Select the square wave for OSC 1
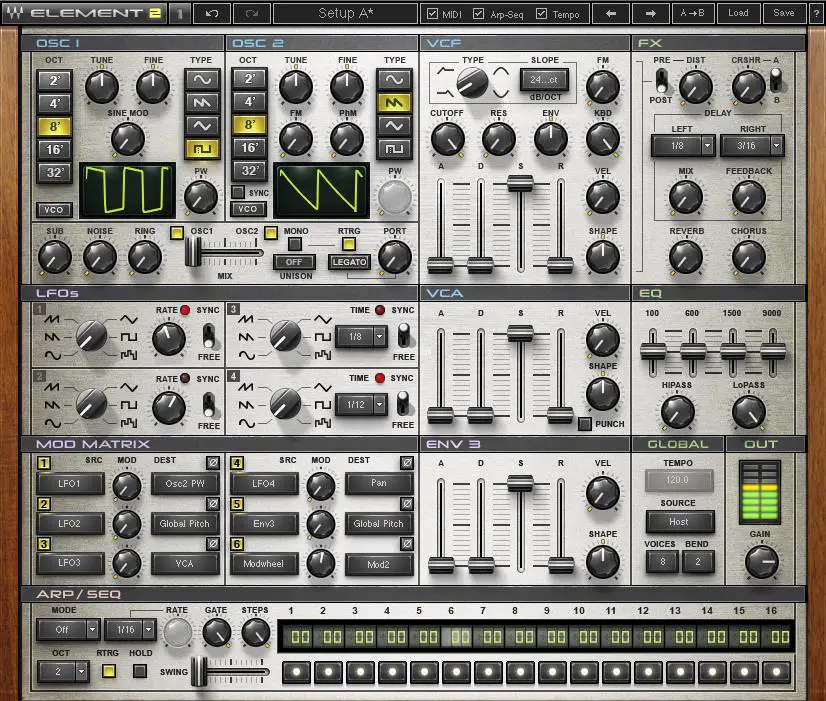 coord(202,146)
